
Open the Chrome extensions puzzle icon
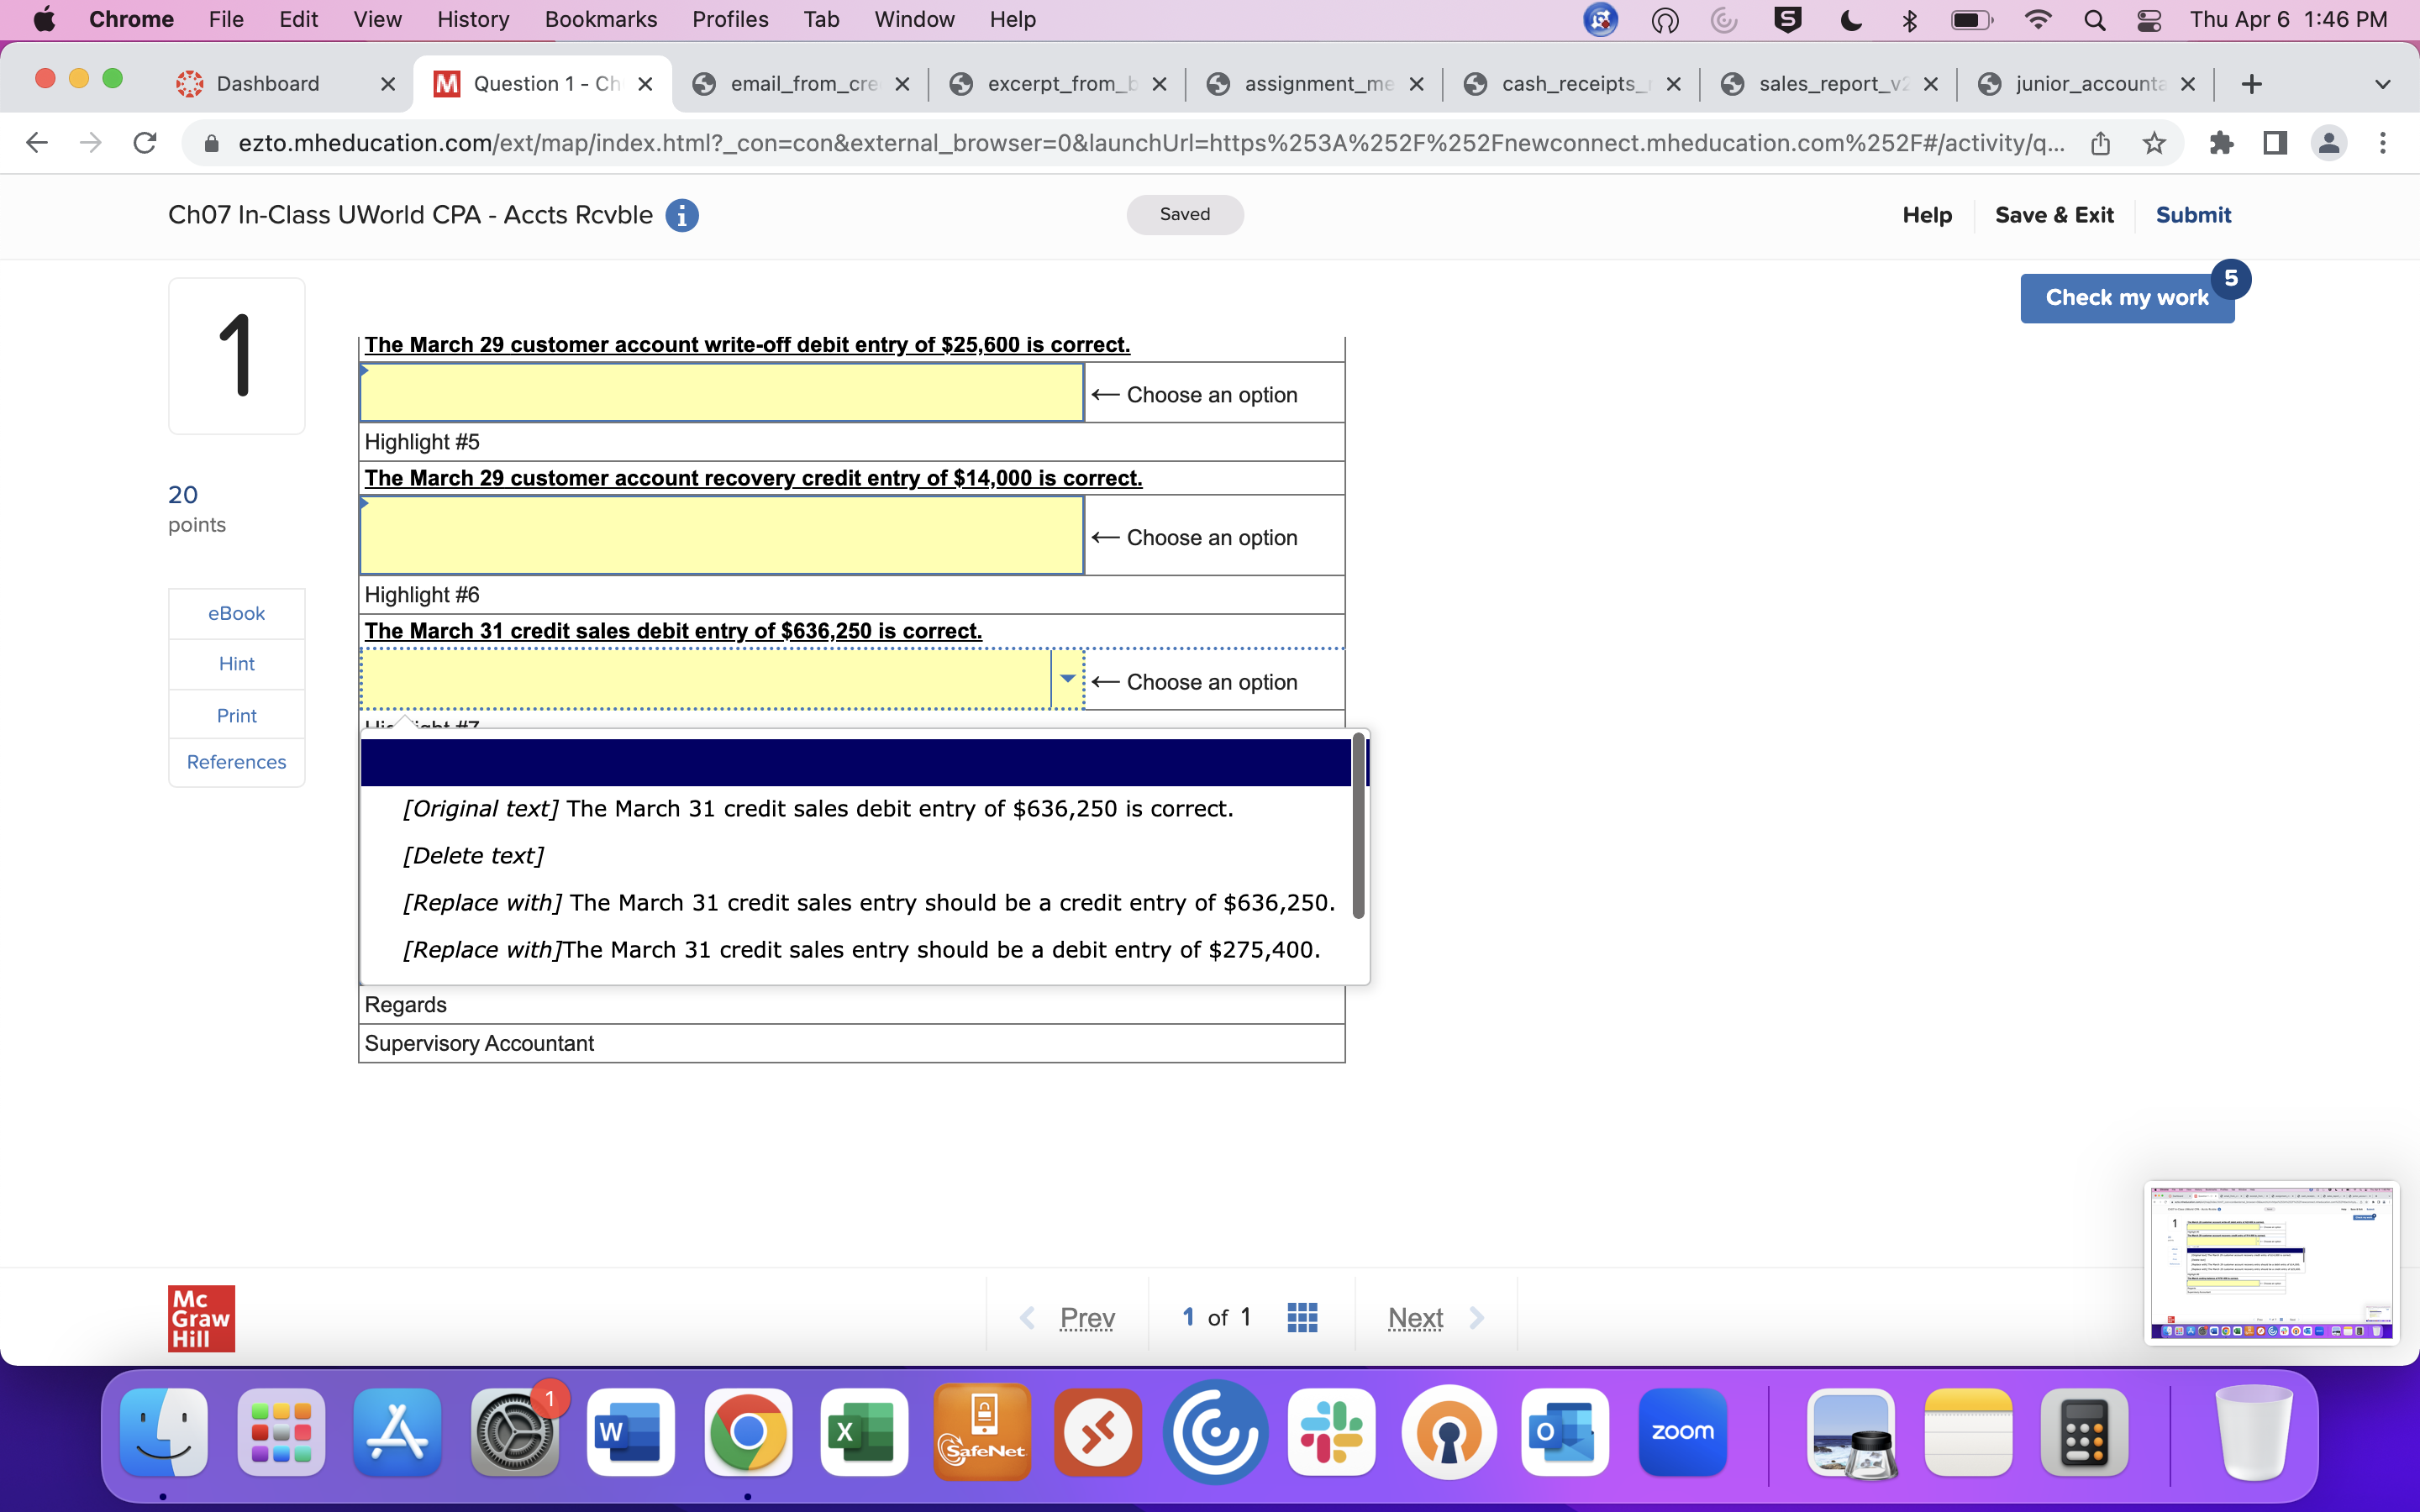2222,143
